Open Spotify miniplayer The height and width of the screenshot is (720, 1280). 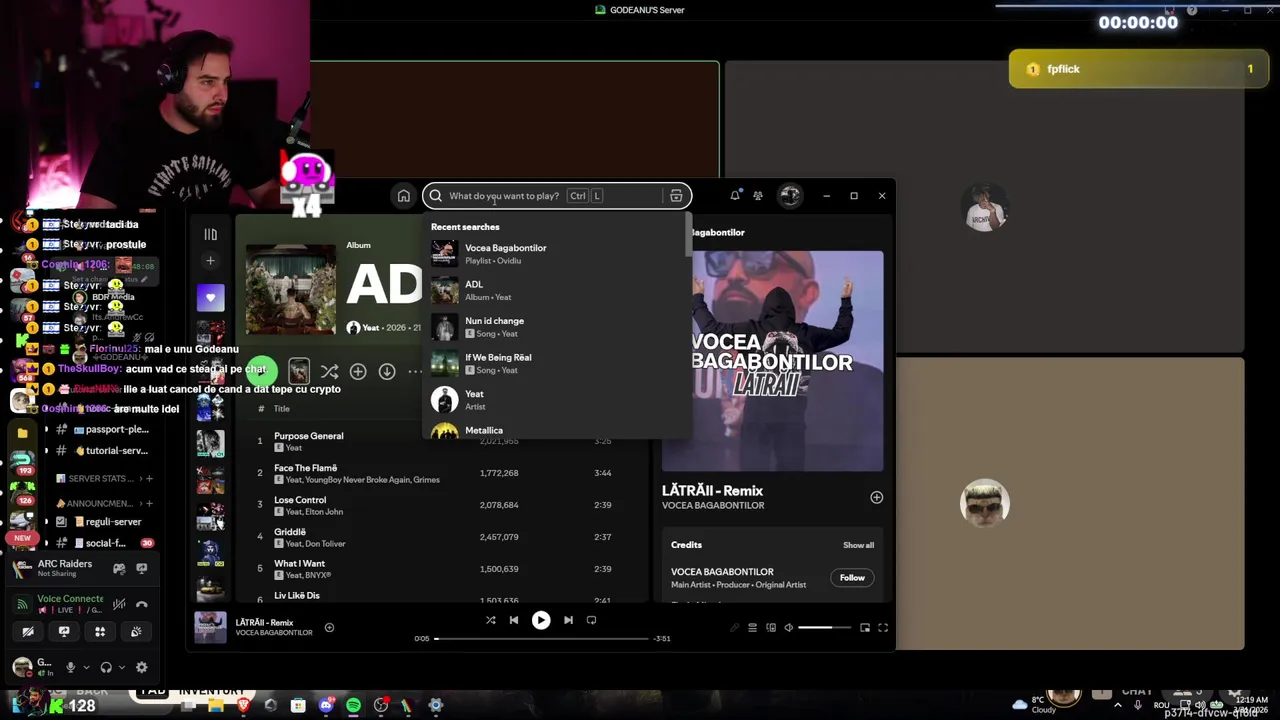(x=865, y=628)
